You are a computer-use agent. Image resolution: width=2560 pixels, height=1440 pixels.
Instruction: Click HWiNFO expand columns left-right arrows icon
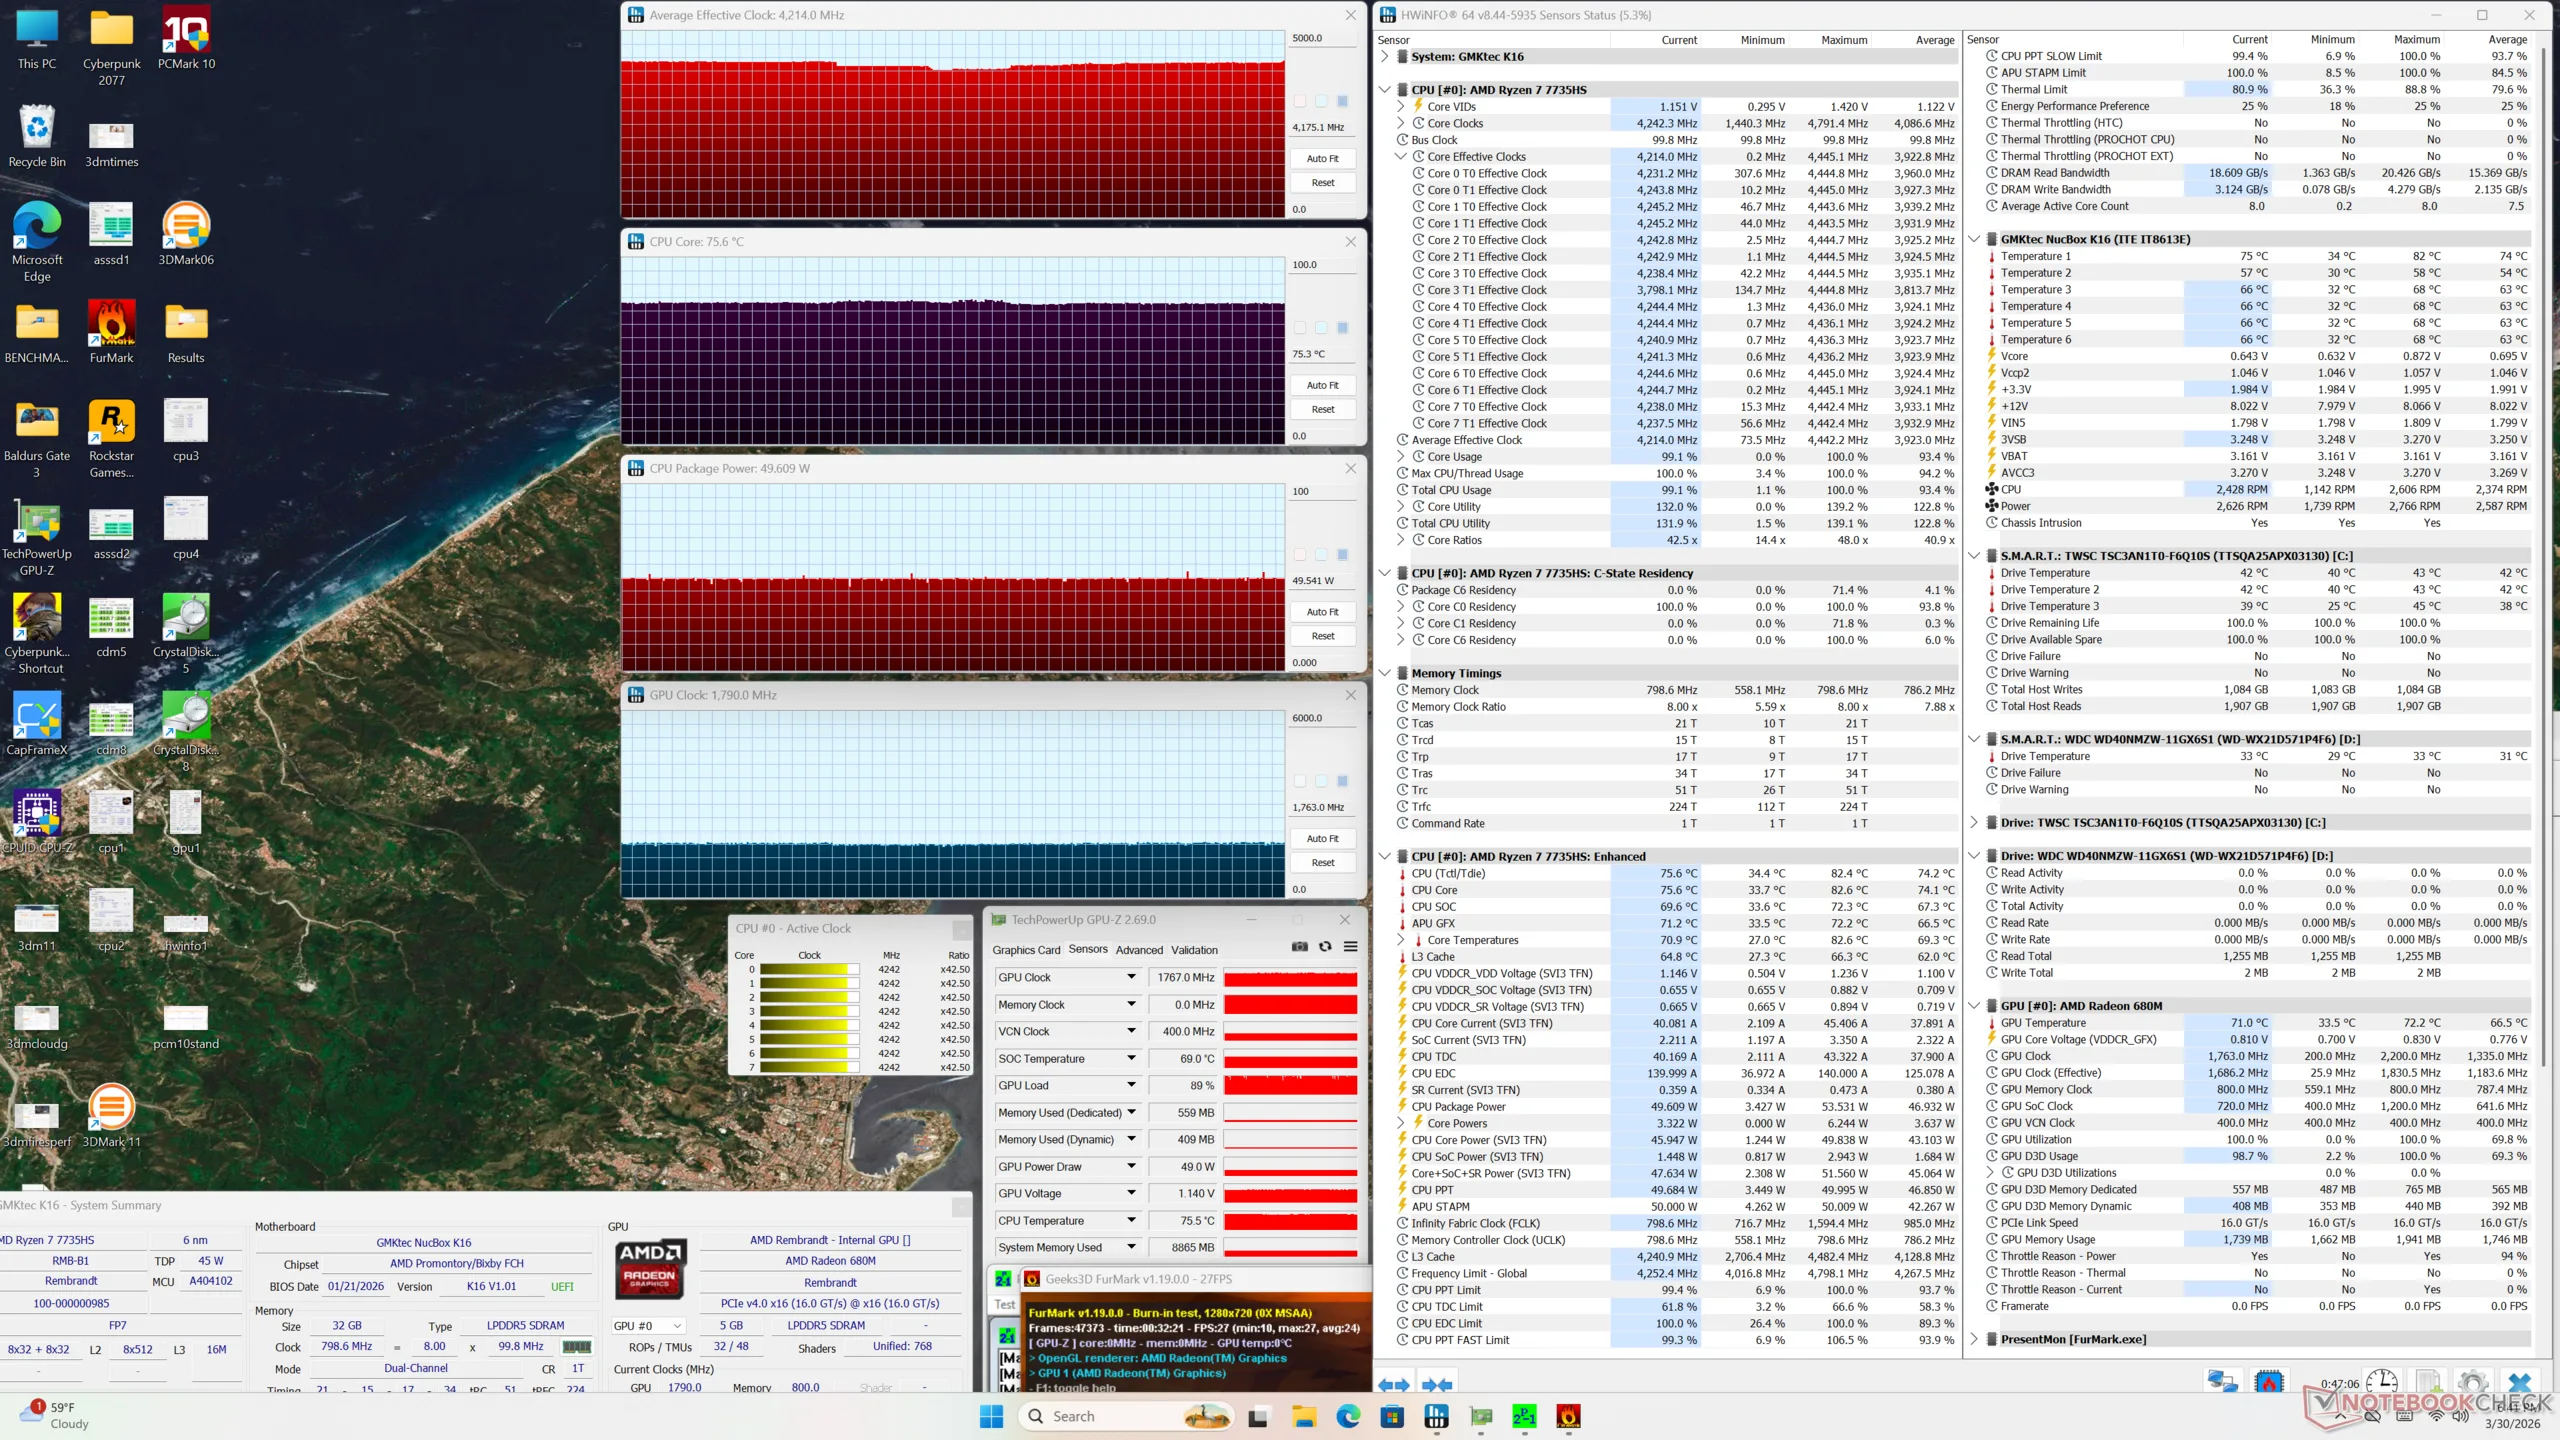coord(1393,1385)
